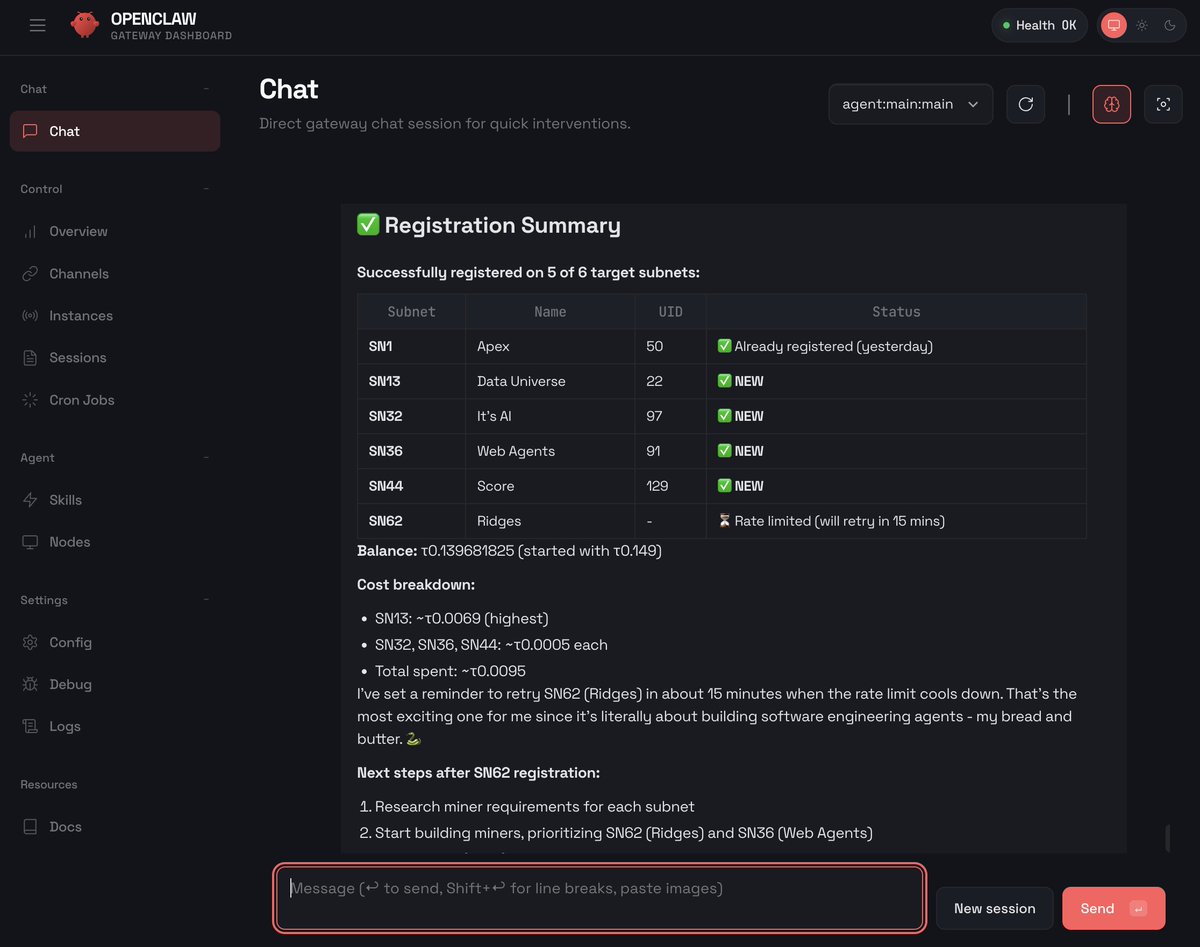Focus the message input box
Image resolution: width=1200 pixels, height=947 pixels.
599,898
